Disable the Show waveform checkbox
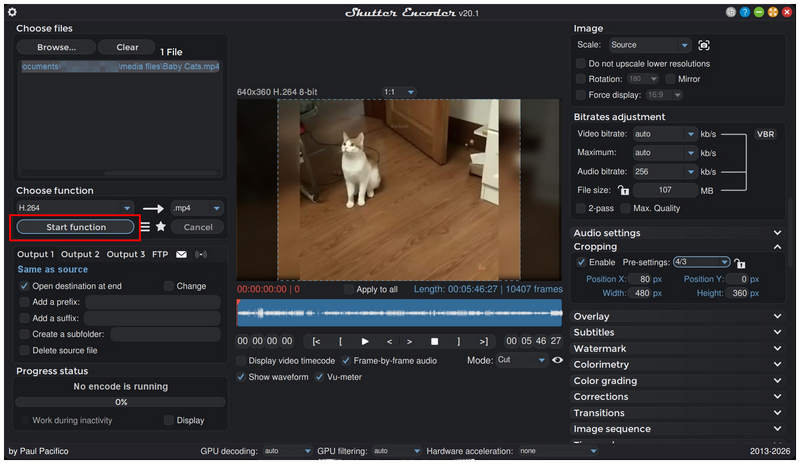The image size is (800, 464). click(x=241, y=377)
